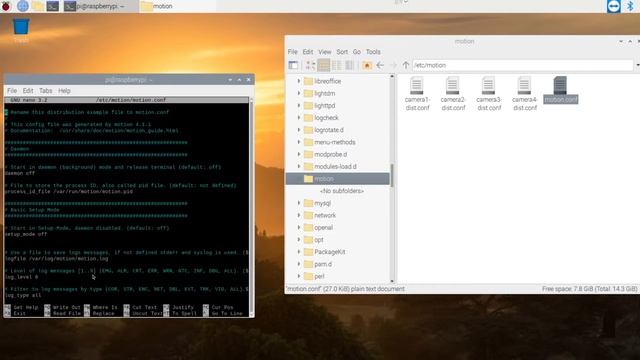Screen dimensions: 640x360
Task: Click 'log_type all' line in nano
Action: click(23, 295)
